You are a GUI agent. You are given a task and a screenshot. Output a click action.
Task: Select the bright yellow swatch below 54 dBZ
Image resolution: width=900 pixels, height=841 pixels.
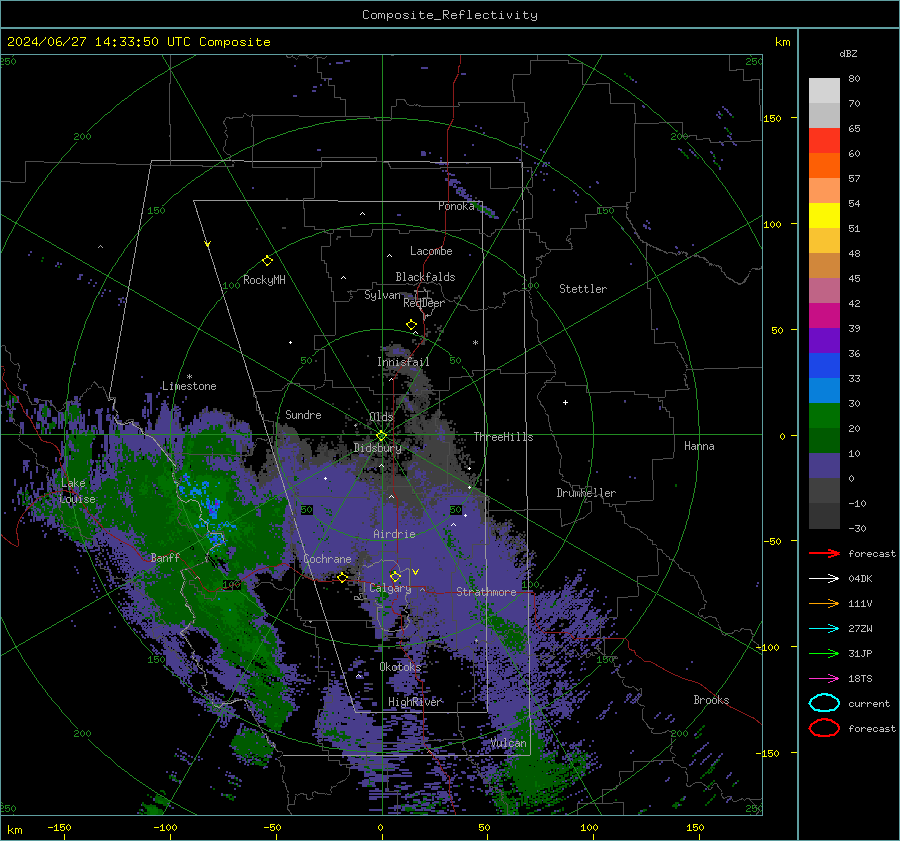824,215
